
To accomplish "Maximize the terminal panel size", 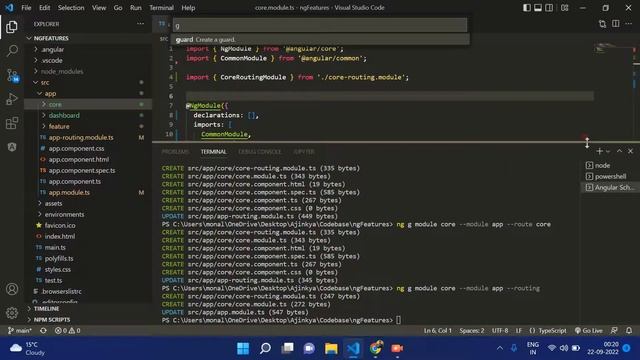I will 619,151.
